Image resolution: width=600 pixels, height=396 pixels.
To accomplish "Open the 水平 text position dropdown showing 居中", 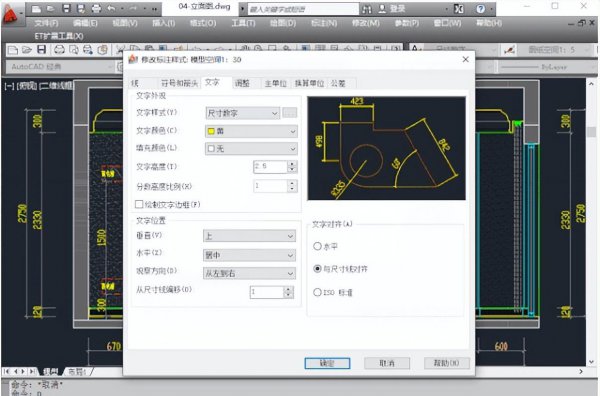I will (249, 255).
